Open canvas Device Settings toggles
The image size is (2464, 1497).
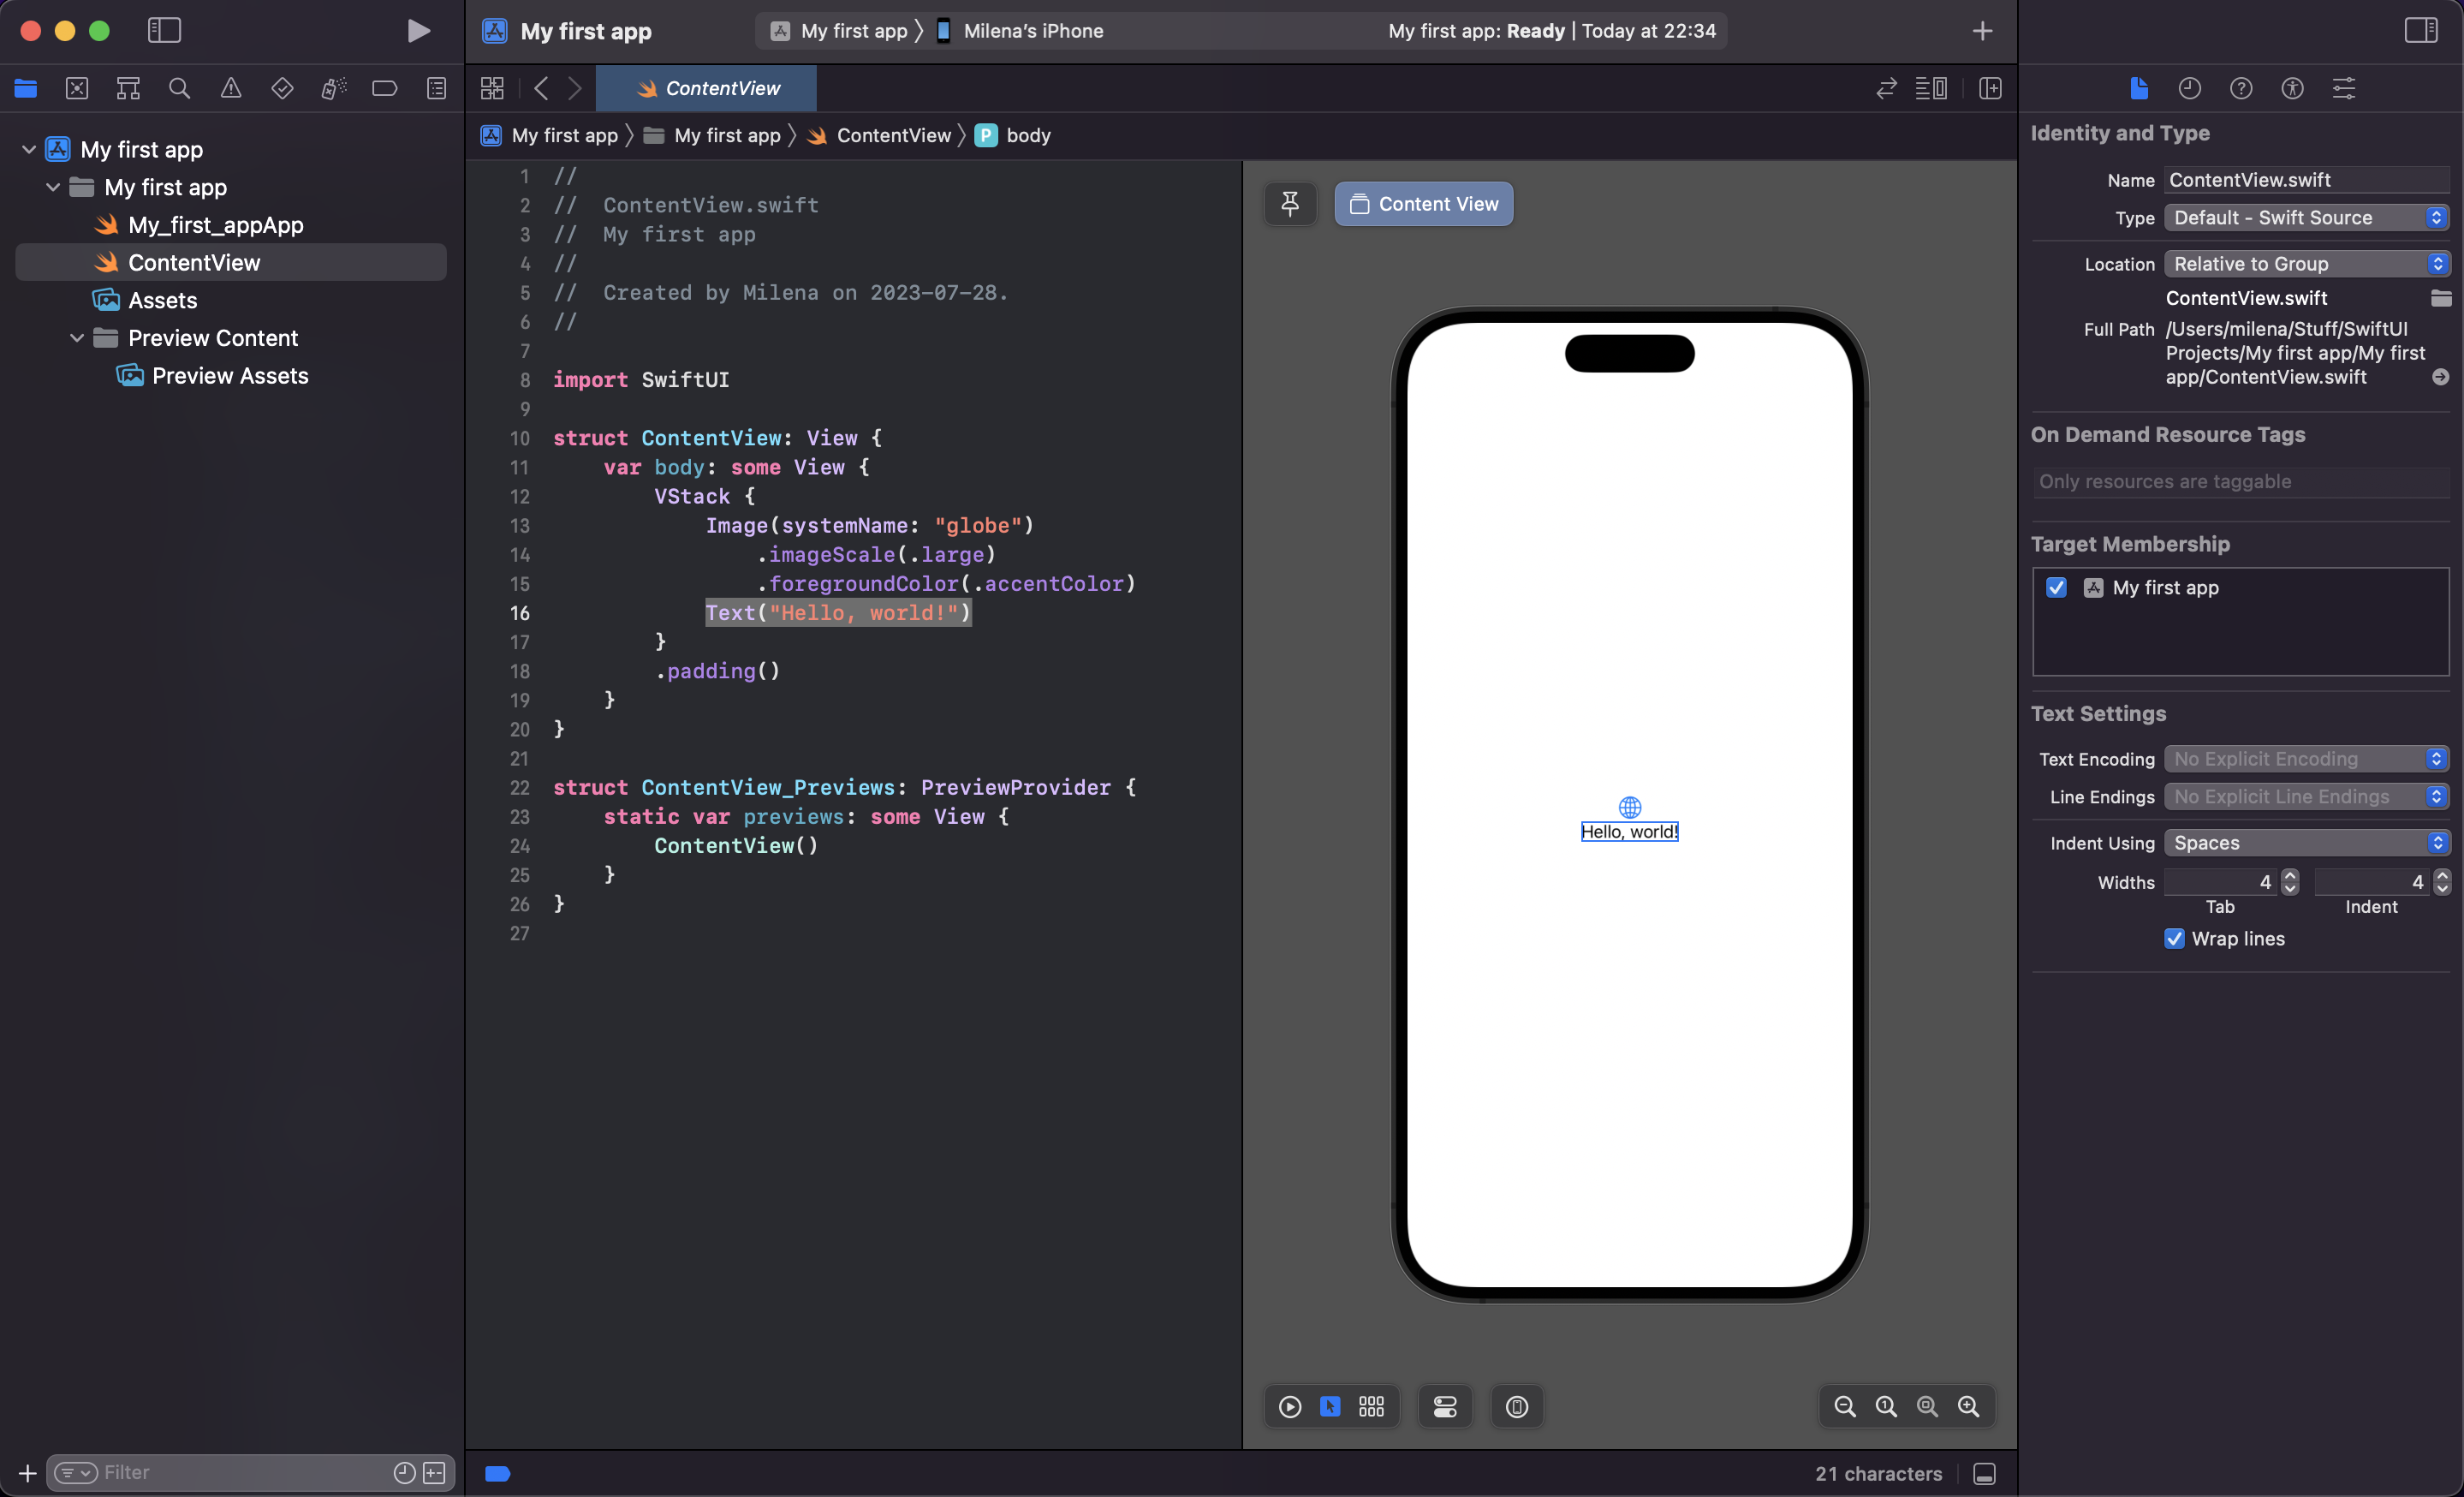tap(1445, 1407)
